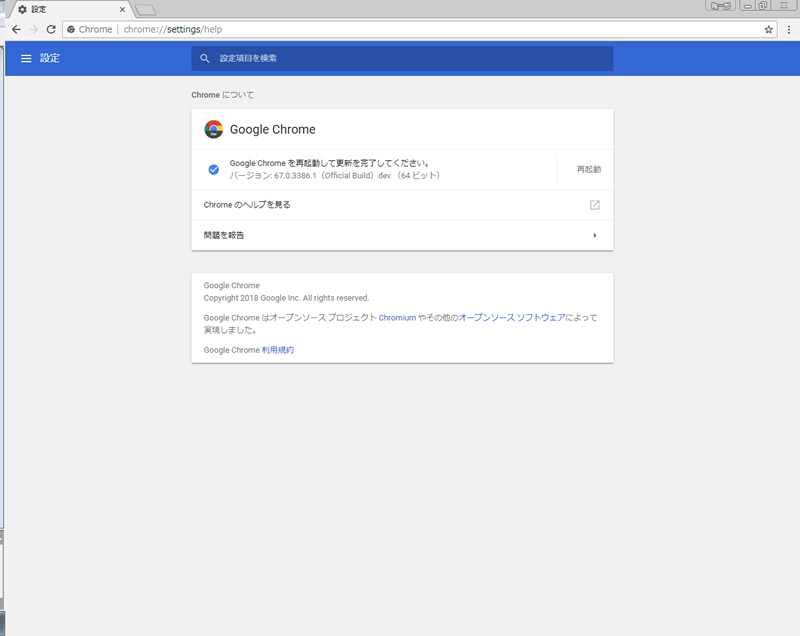Reload the page with refresh icon
800x636 pixels.
click(x=51, y=30)
